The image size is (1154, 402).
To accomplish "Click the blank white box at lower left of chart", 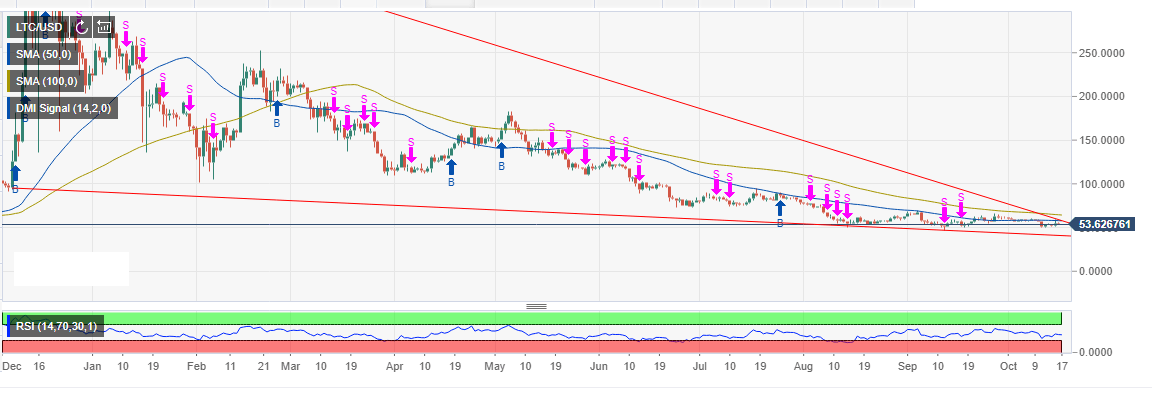I will (x=71, y=268).
